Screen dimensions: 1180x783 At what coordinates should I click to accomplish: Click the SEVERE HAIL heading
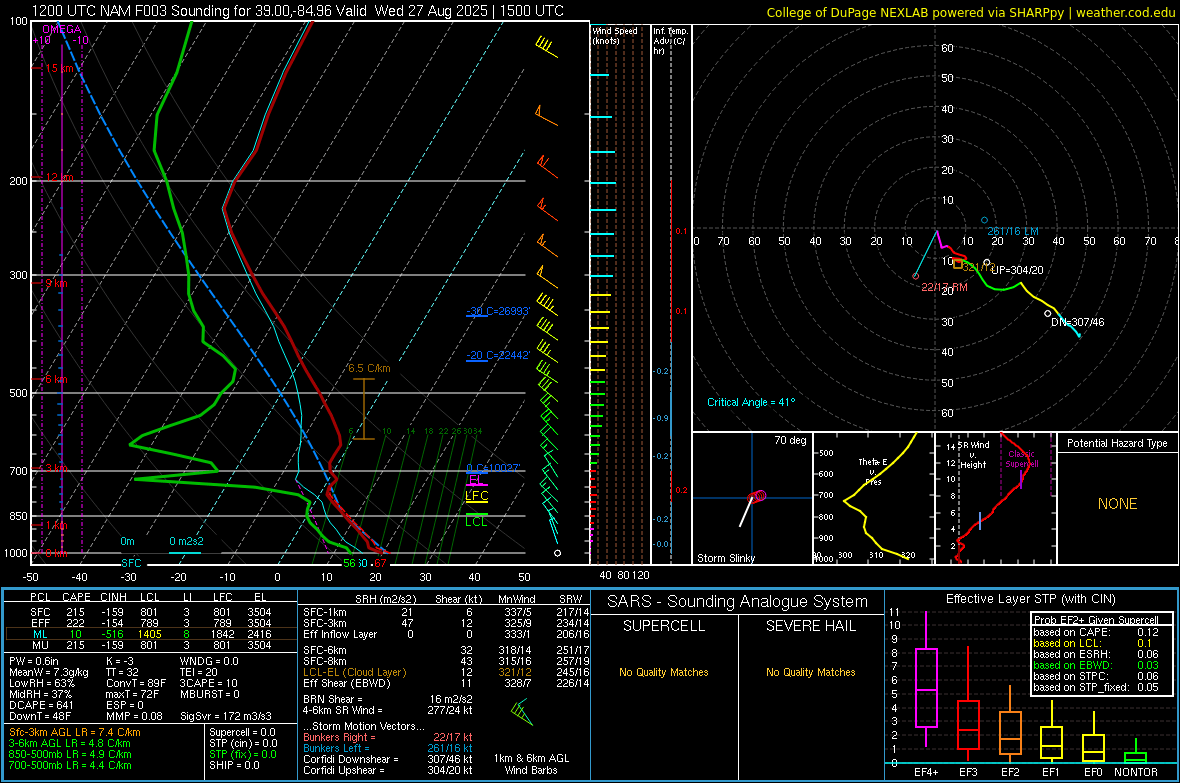tap(810, 626)
